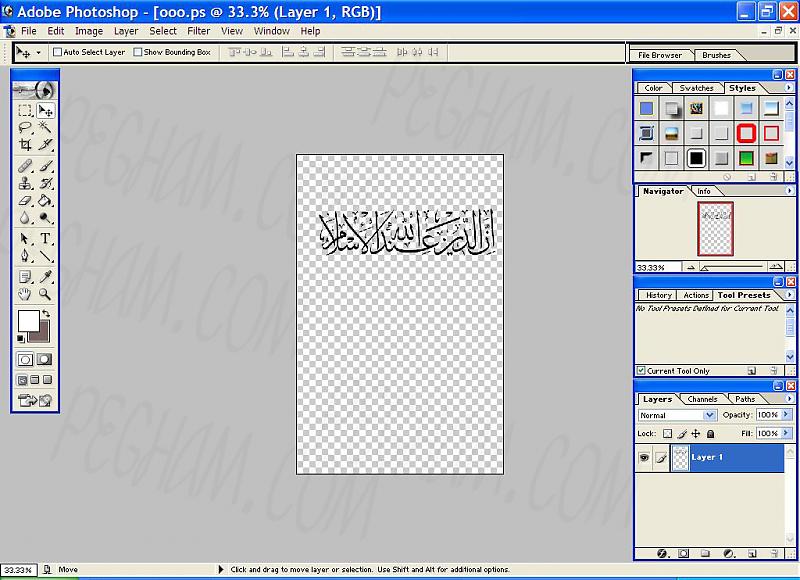Toggle lock transparent pixels
The image size is (800, 580).
coord(667,434)
